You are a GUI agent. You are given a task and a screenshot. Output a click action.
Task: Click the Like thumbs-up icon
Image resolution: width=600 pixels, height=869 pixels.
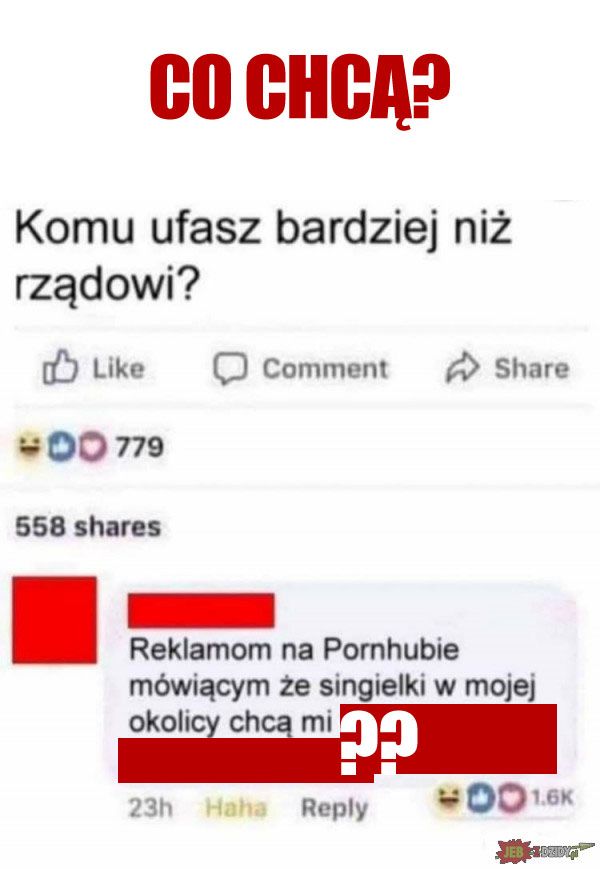60,367
